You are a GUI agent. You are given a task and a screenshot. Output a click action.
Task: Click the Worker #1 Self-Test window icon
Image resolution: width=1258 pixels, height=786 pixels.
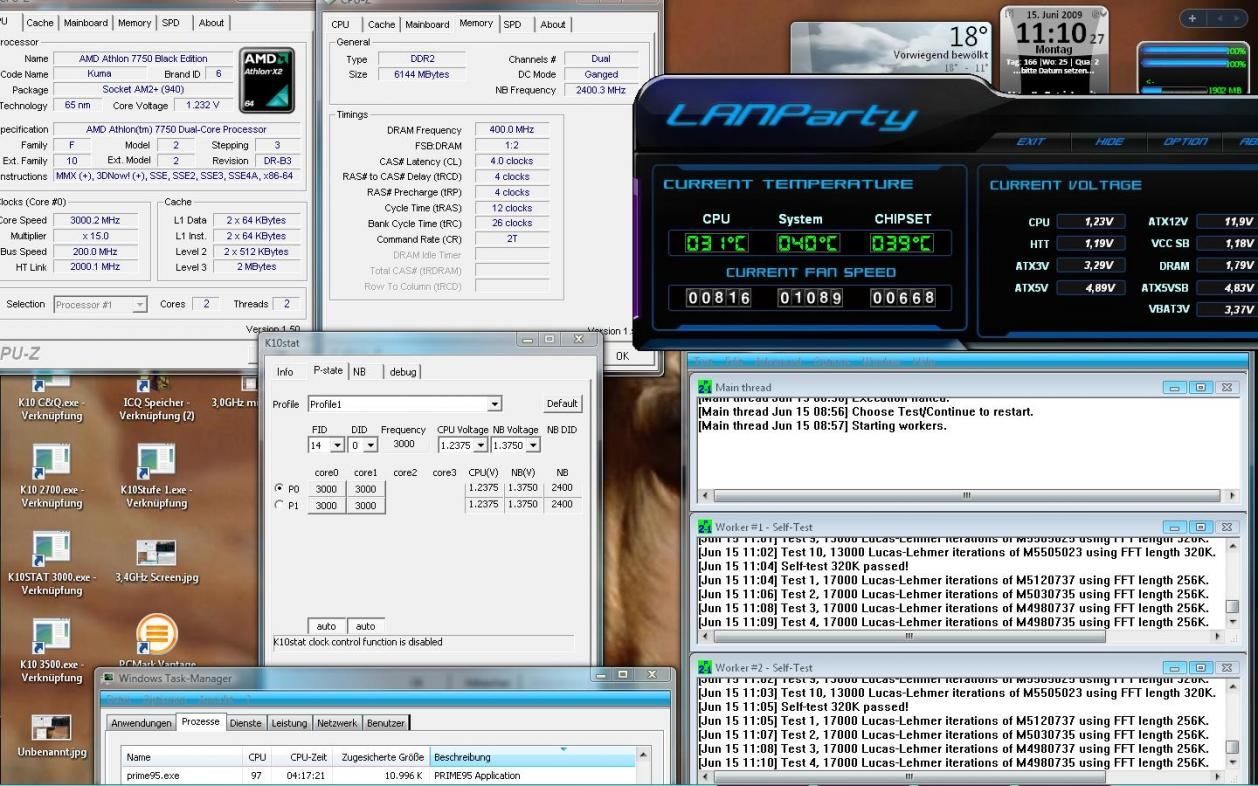pyautogui.click(x=705, y=527)
